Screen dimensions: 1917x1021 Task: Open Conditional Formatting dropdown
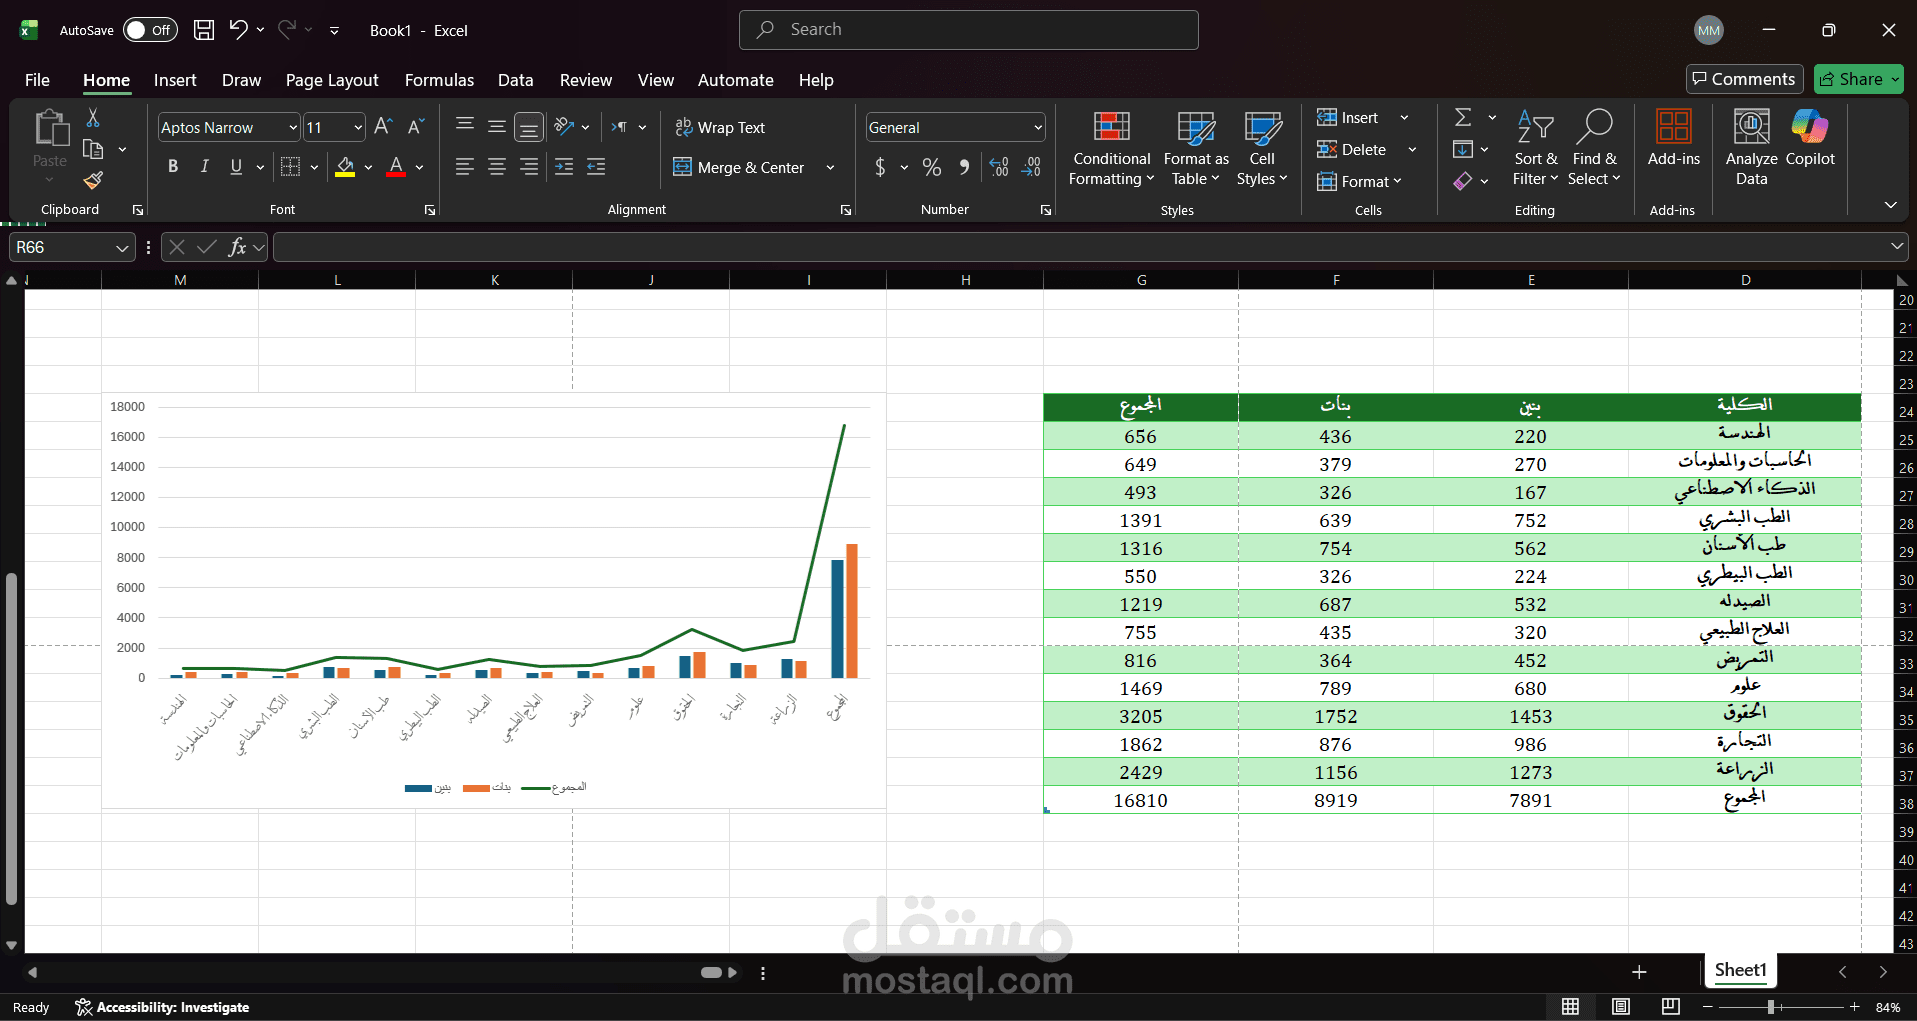[x=1111, y=148]
